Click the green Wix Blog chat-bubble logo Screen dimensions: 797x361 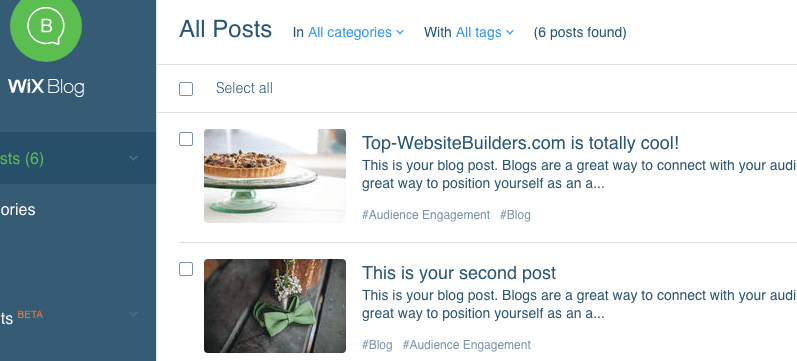(46, 27)
